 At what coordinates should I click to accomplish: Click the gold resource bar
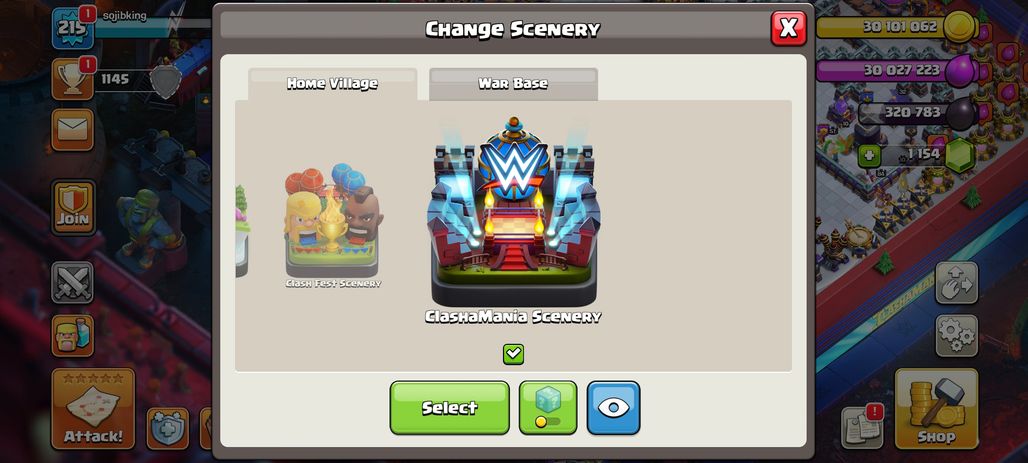click(x=896, y=28)
